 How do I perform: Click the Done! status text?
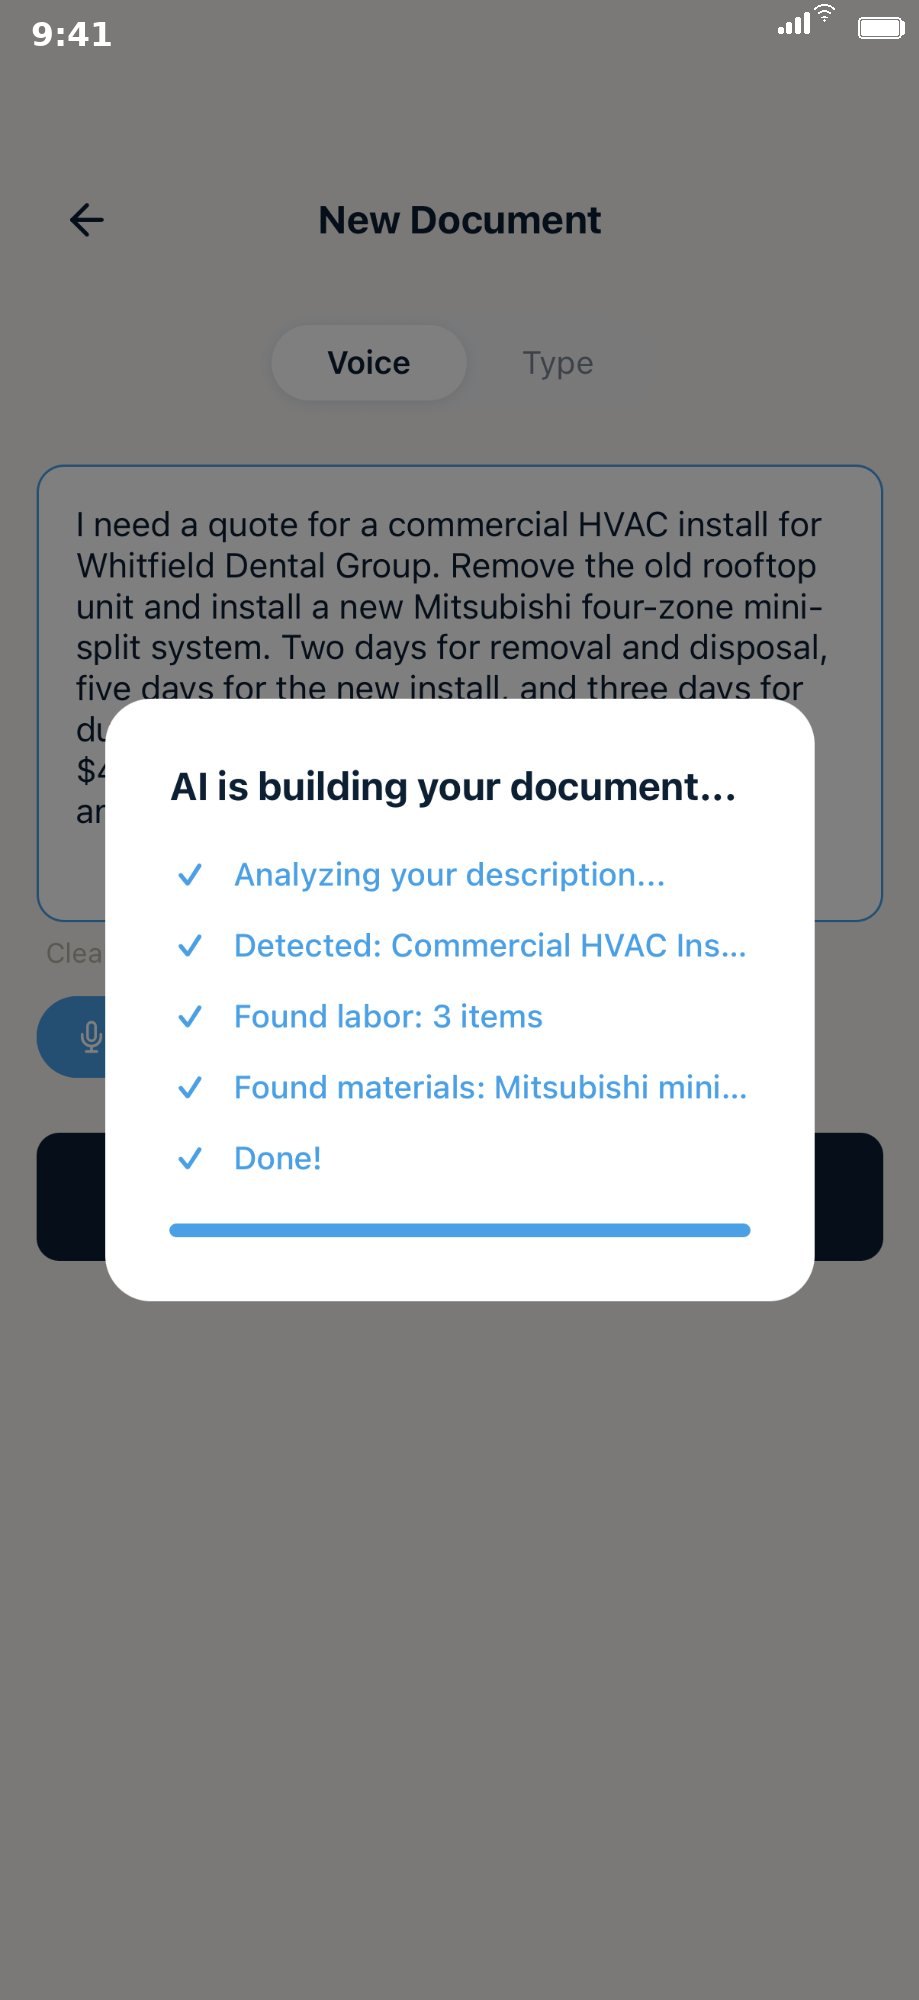[x=278, y=1159]
